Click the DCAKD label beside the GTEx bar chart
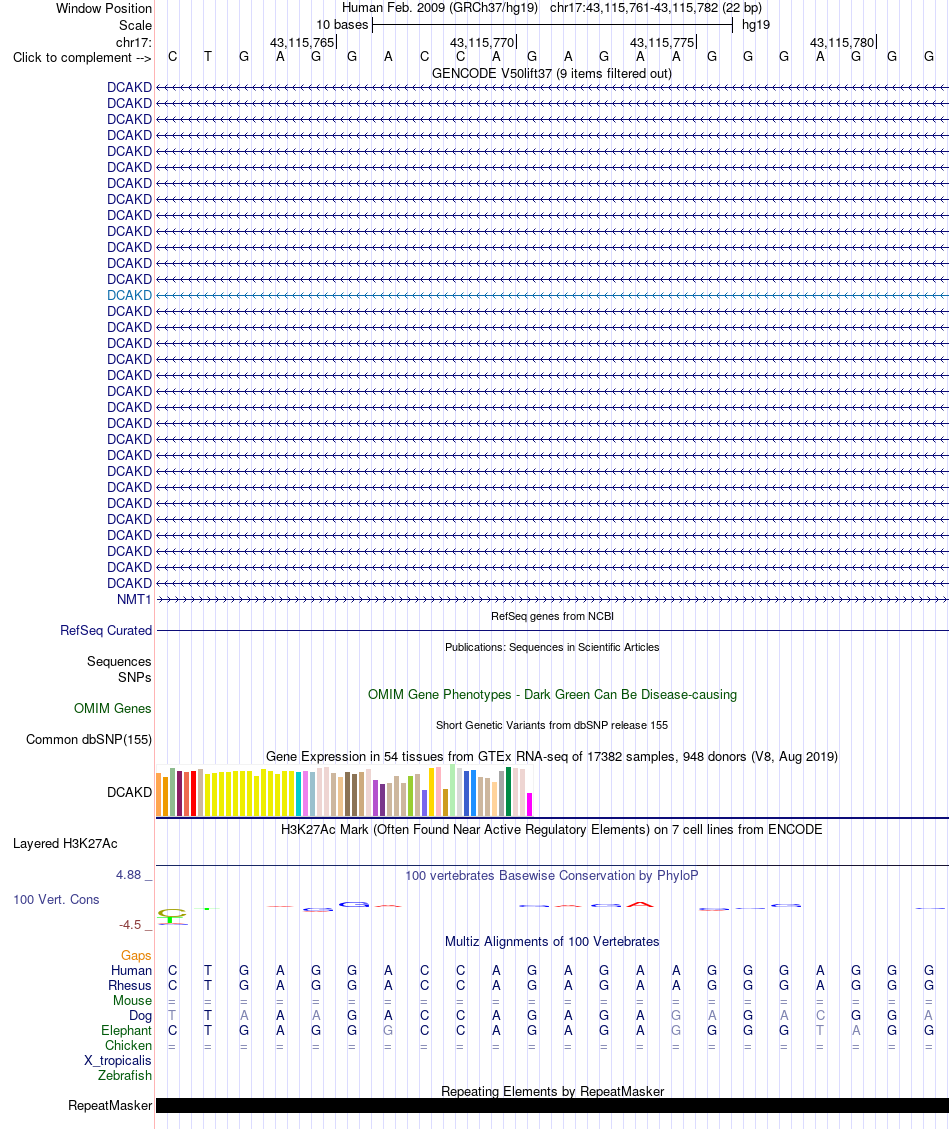The height and width of the screenshot is (1129, 950). pyautogui.click(x=130, y=792)
